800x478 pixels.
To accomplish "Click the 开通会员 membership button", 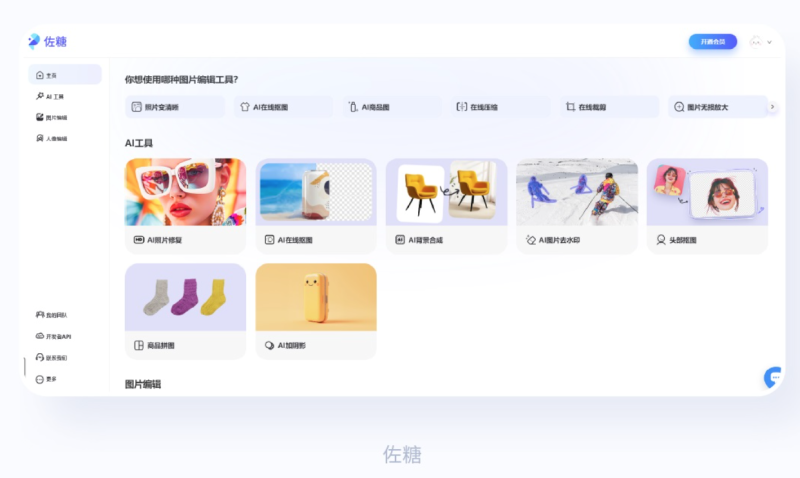I will coord(712,42).
